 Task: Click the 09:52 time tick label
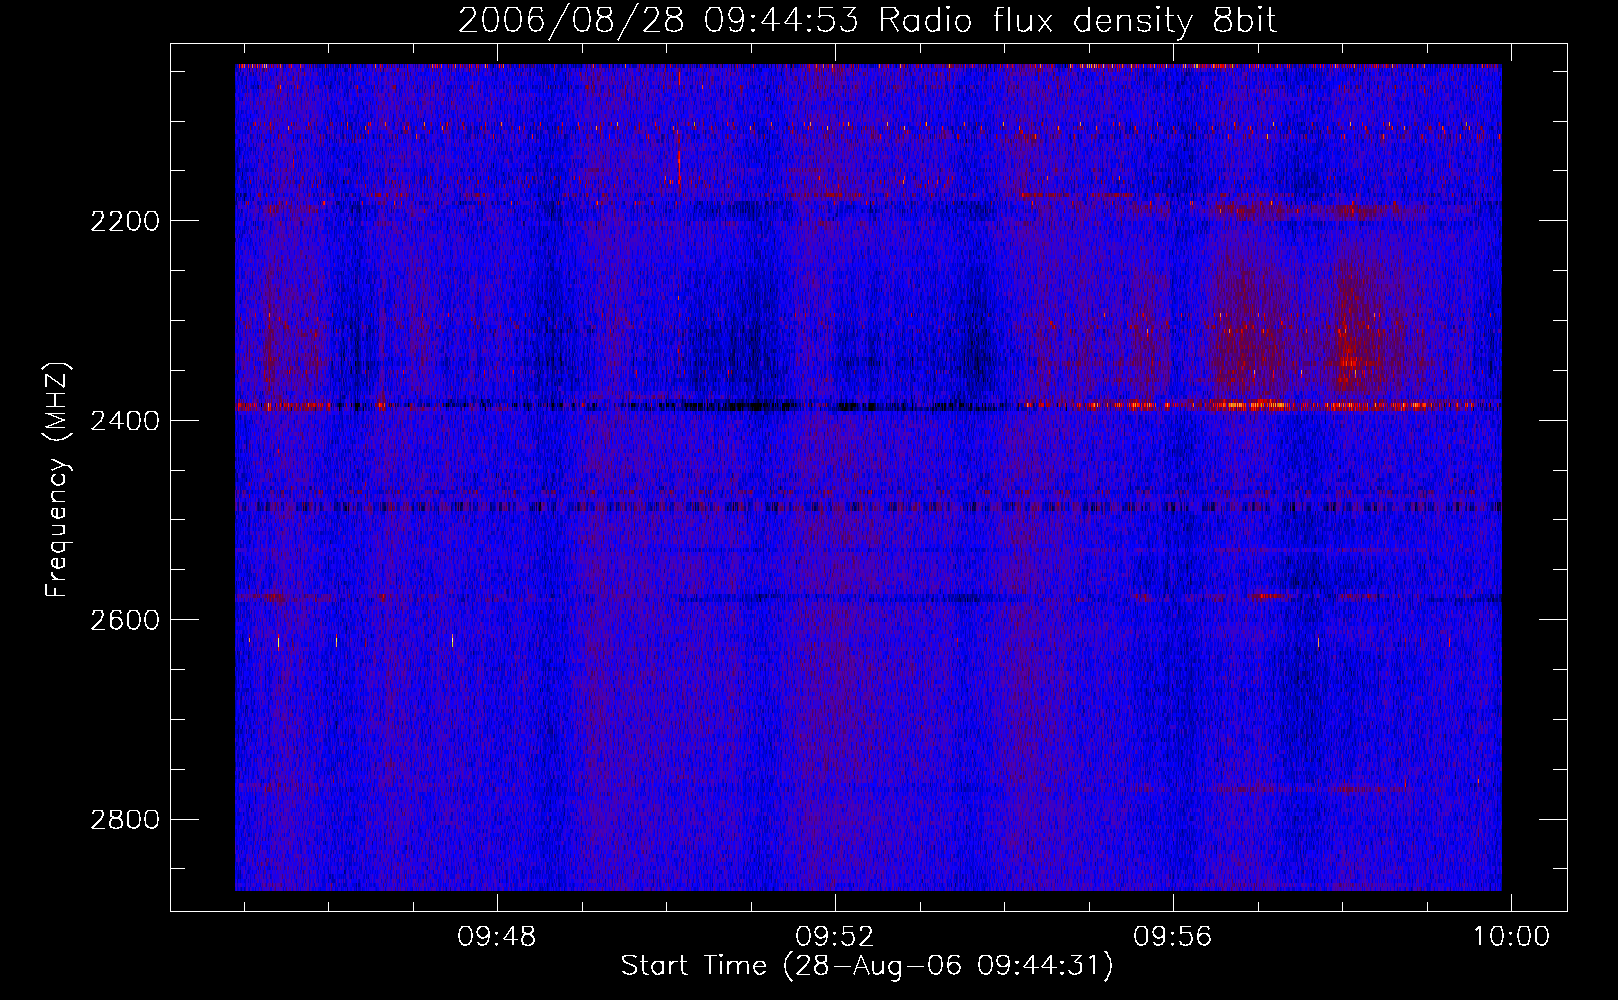click(835, 937)
